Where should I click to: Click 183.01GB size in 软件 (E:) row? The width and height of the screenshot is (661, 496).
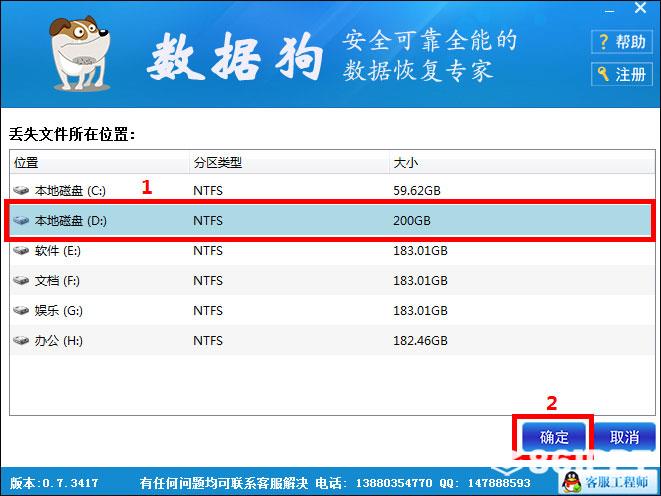pos(420,250)
